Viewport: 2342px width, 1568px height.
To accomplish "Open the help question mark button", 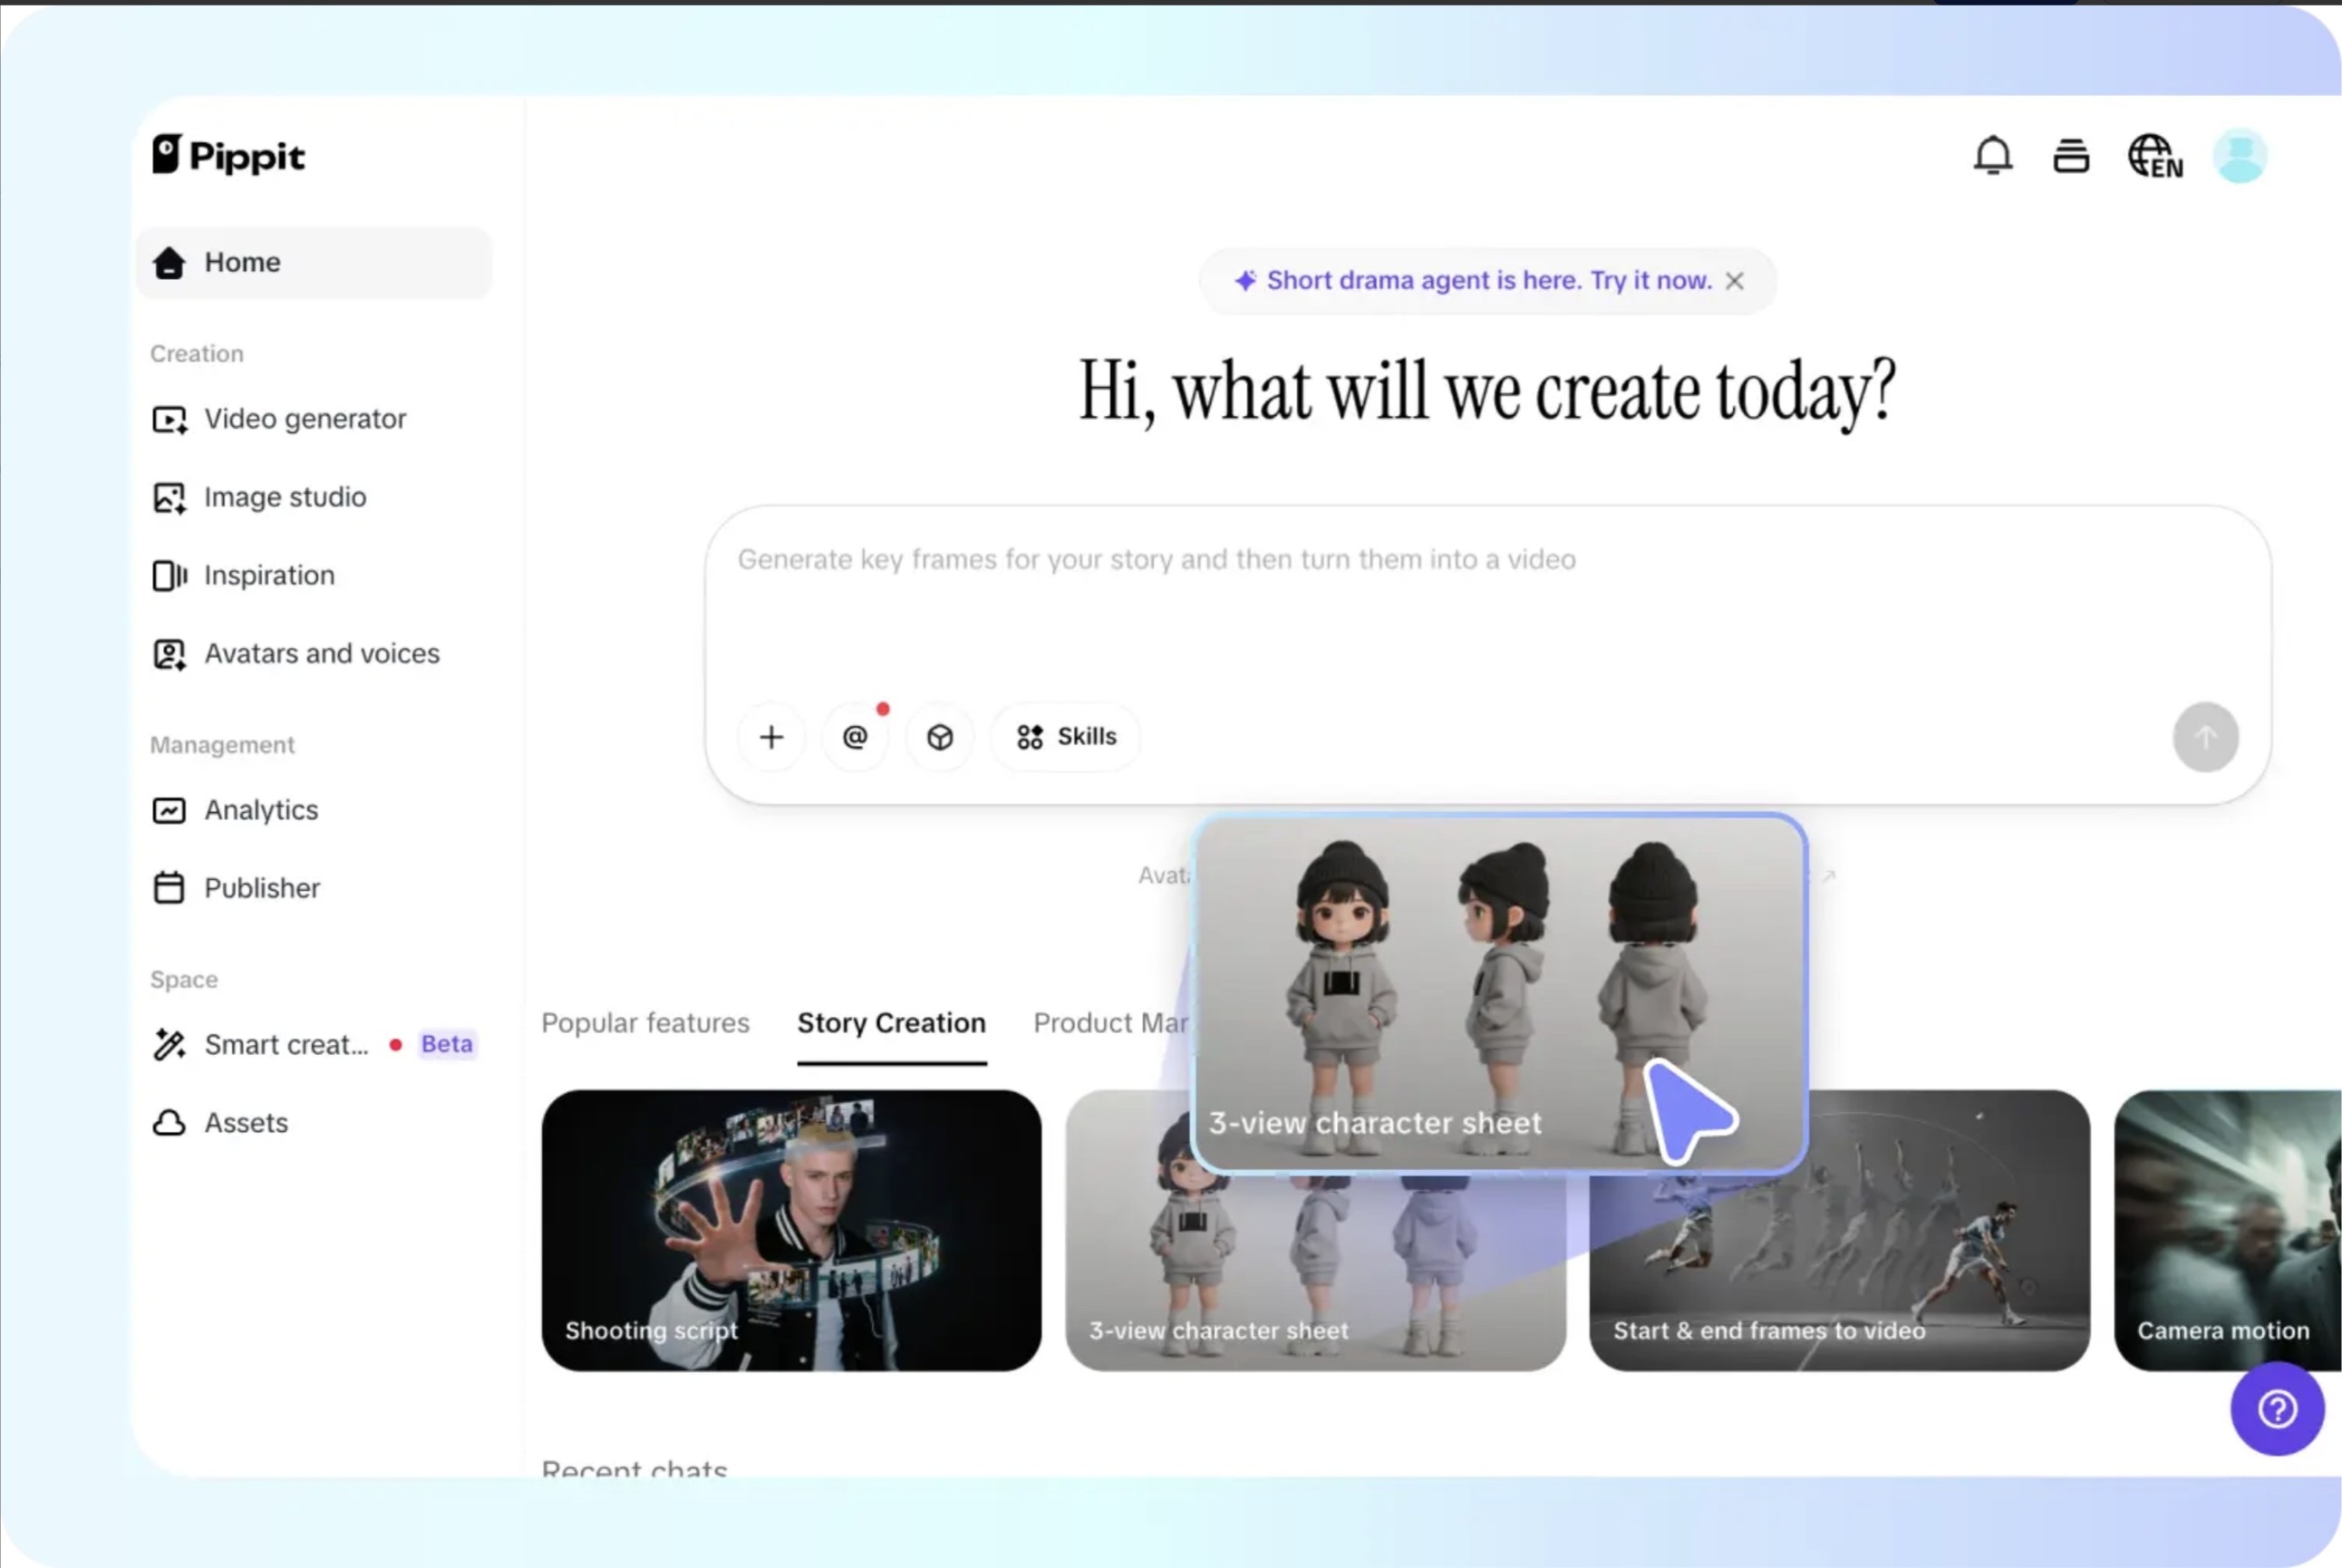I will click(2277, 1409).
